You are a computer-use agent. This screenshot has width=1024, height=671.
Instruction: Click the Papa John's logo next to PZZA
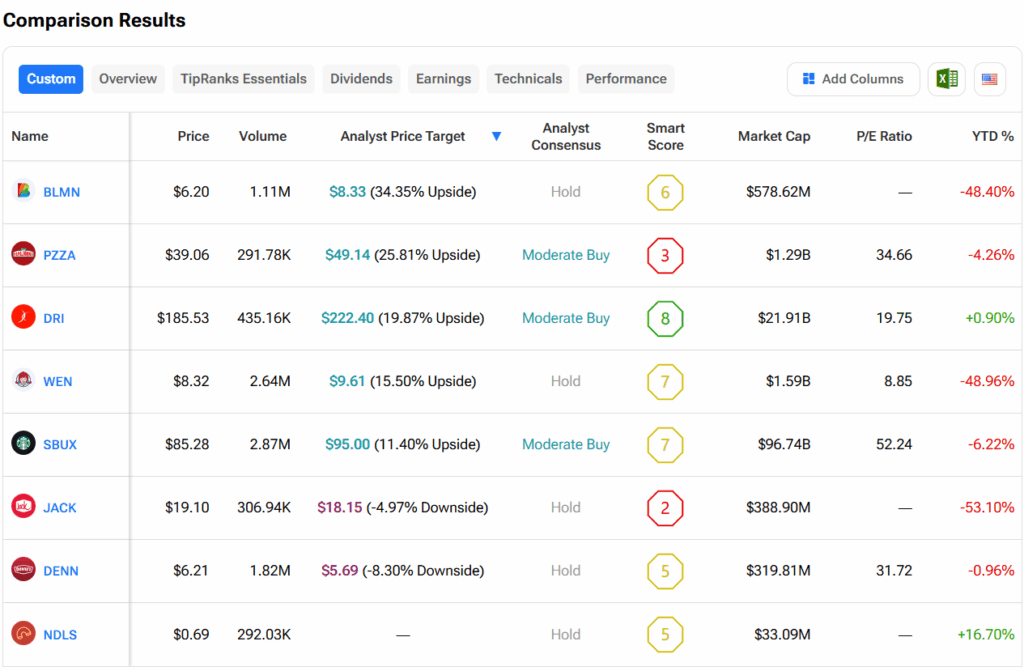(23, 254)
